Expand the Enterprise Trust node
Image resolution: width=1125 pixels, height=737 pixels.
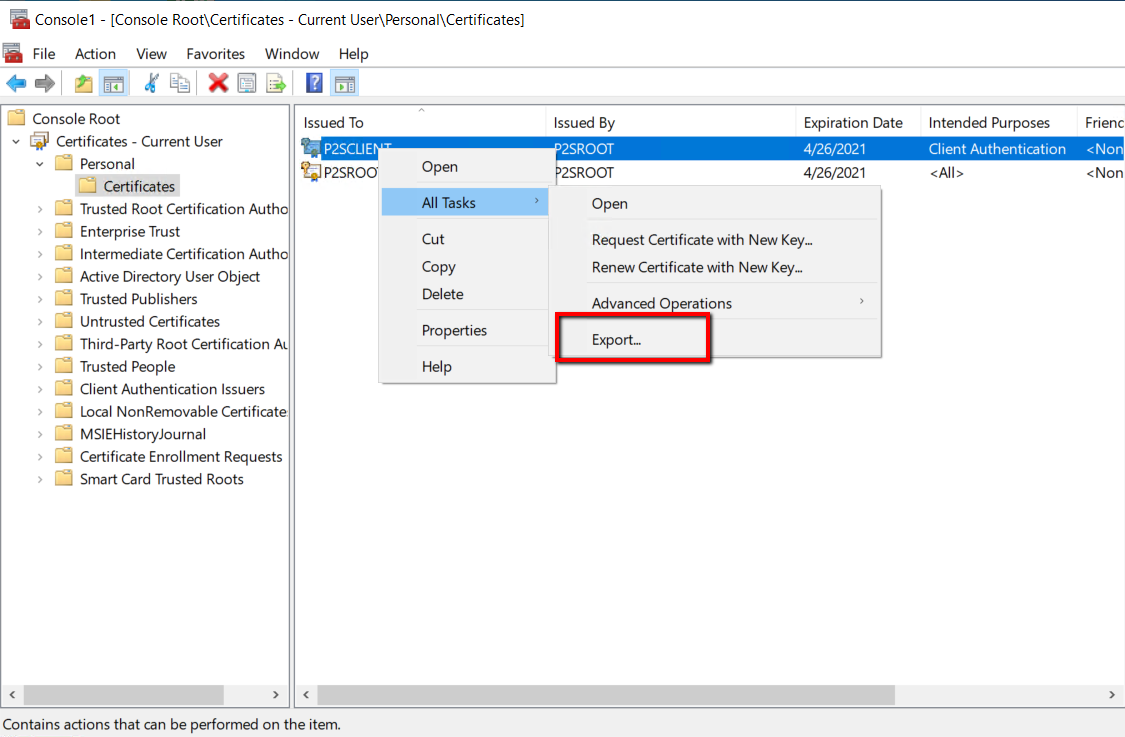click(40, 231)
